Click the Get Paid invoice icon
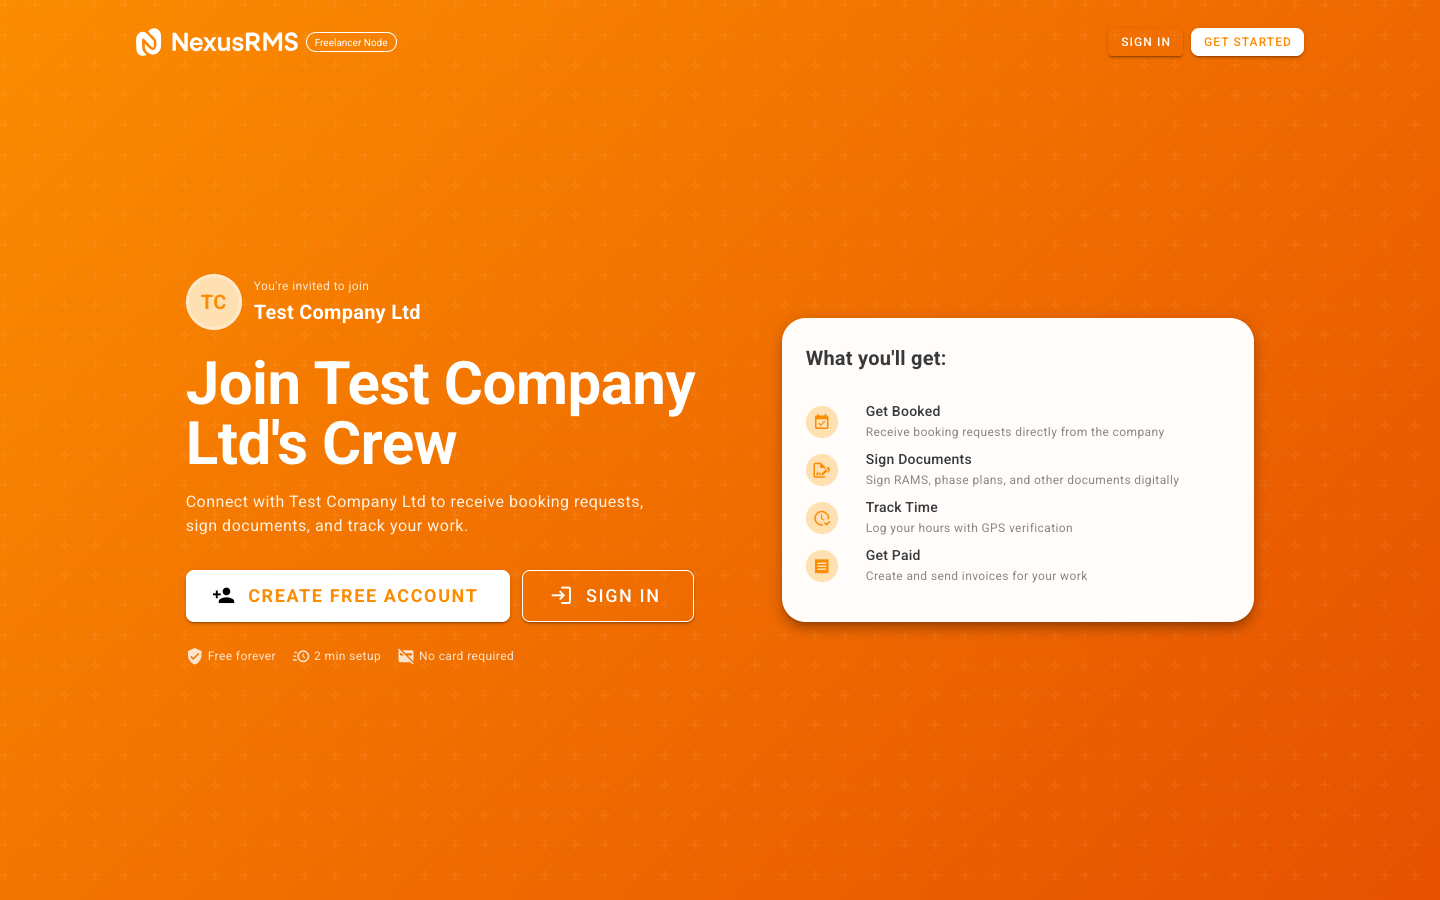 click(822, 566)
